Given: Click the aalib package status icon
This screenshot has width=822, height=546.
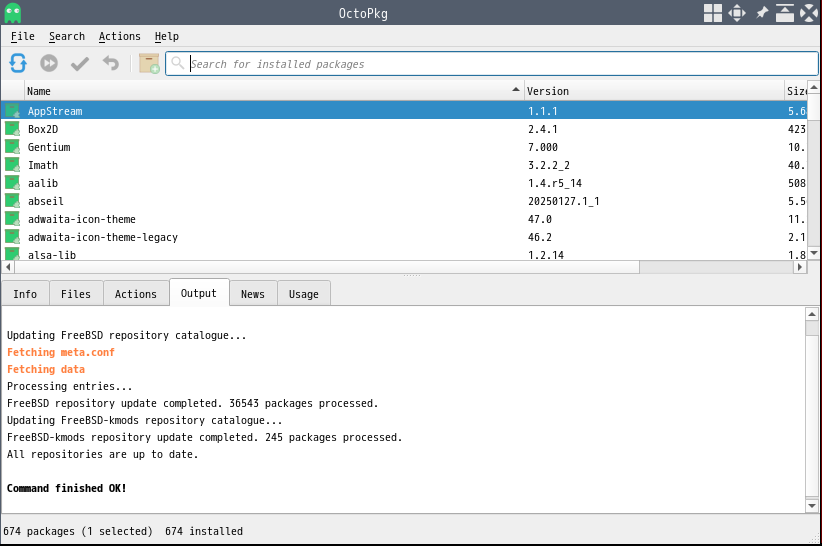Looking at the screenshot, I should tap(13, 183).
